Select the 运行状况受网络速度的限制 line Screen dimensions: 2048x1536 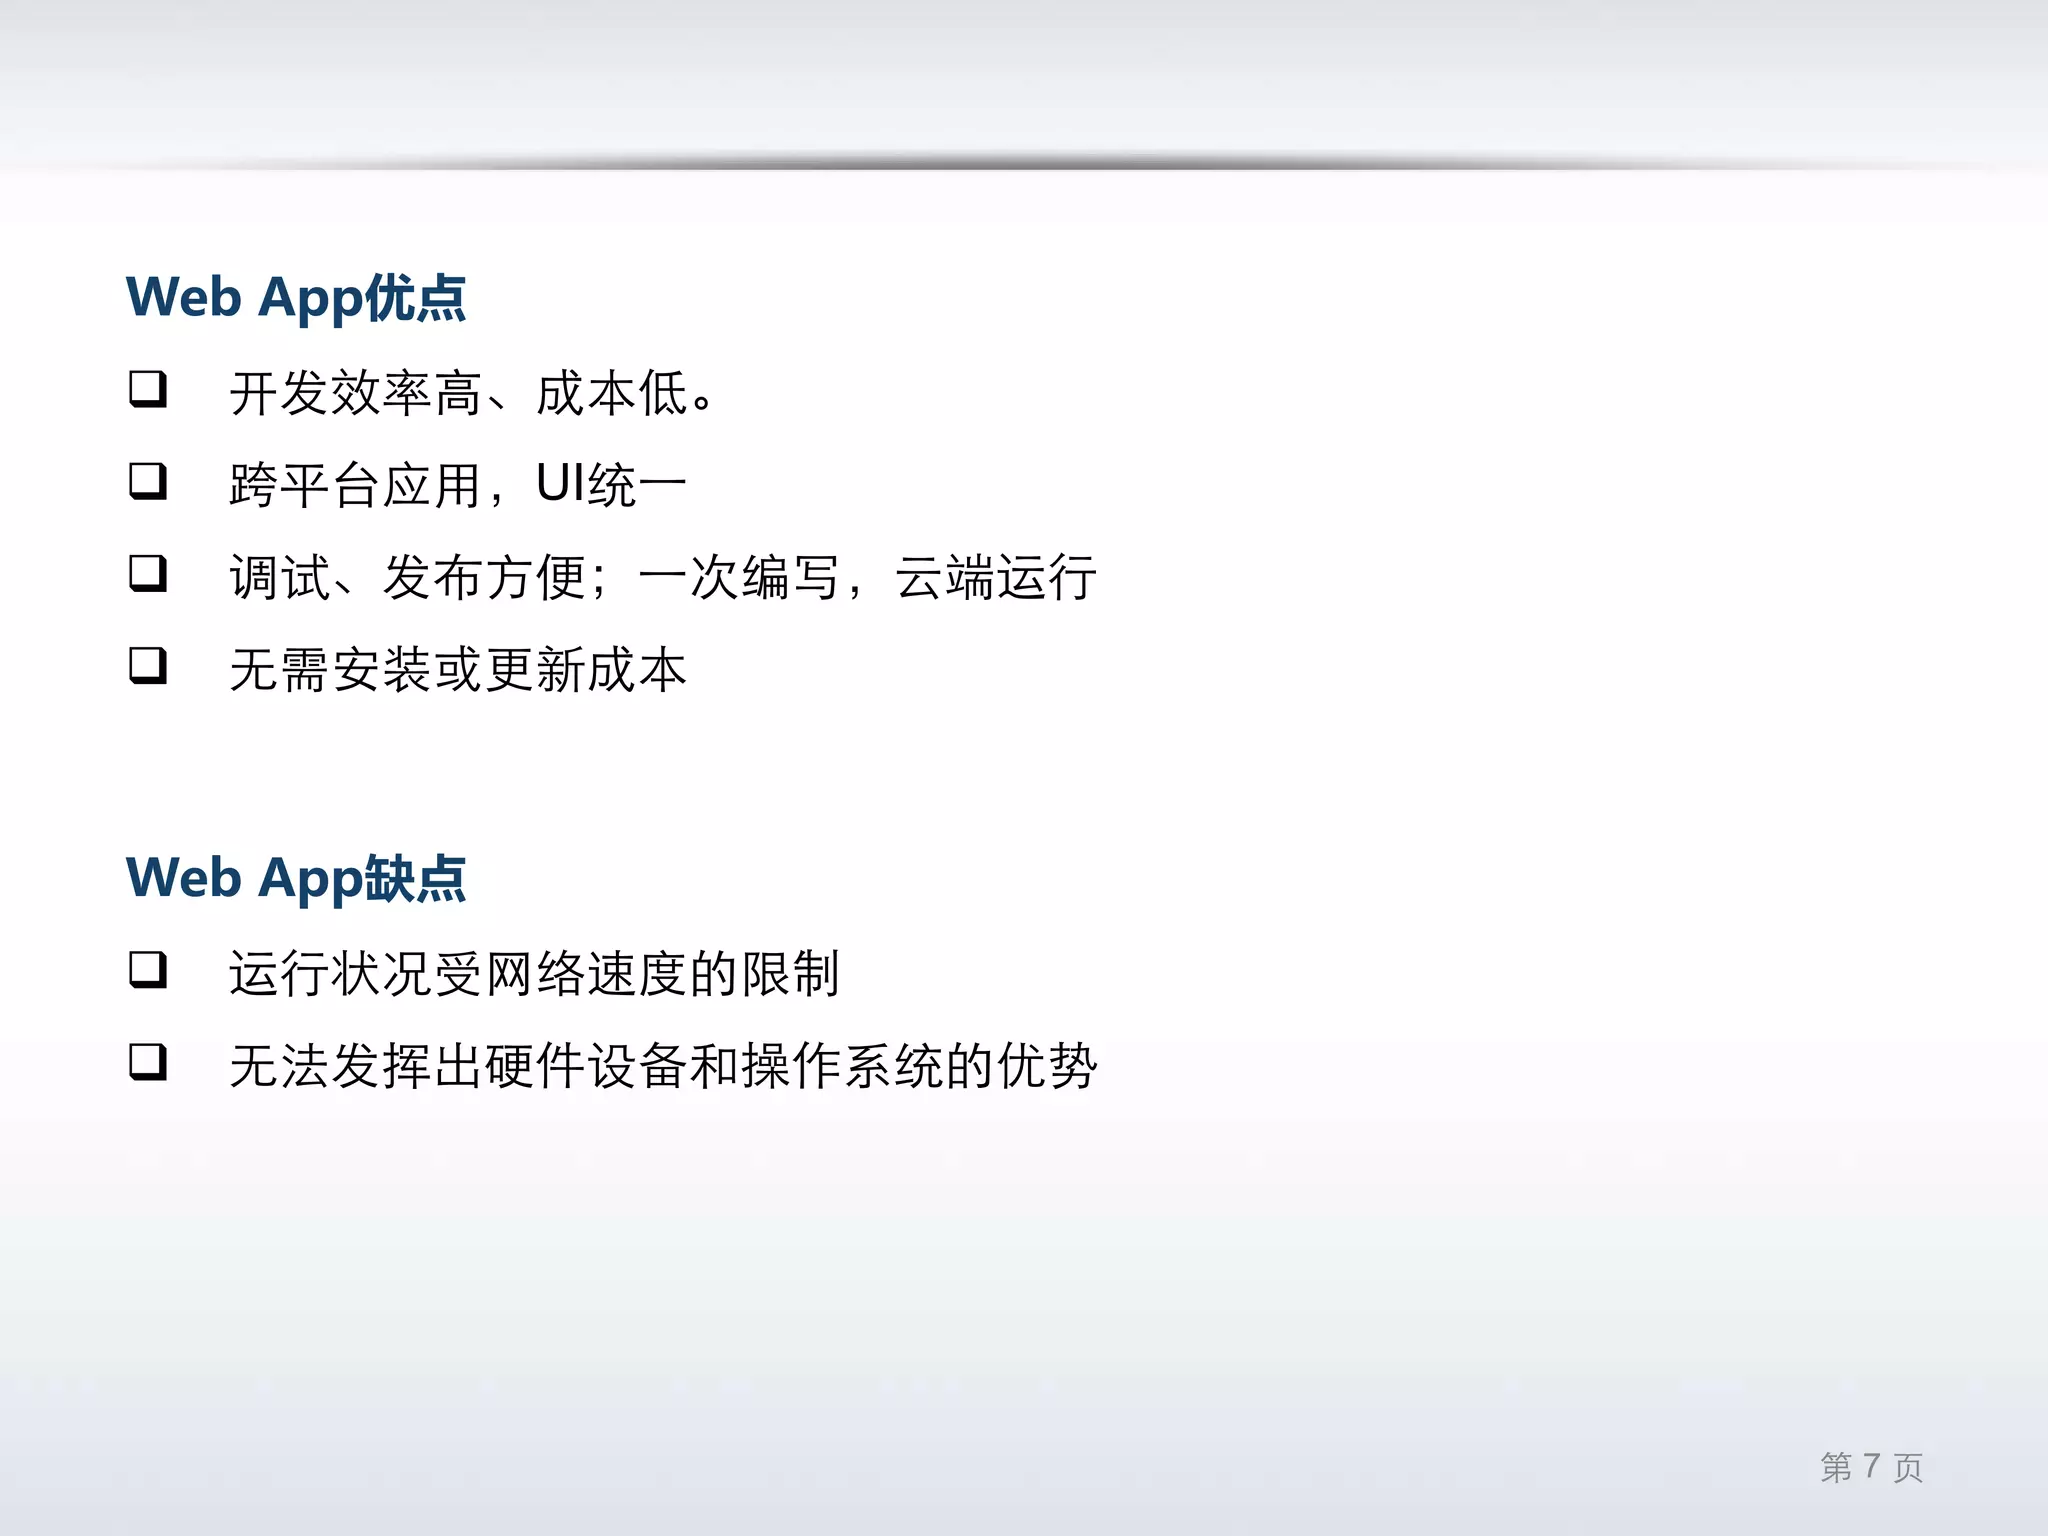(x=534, y=974)
